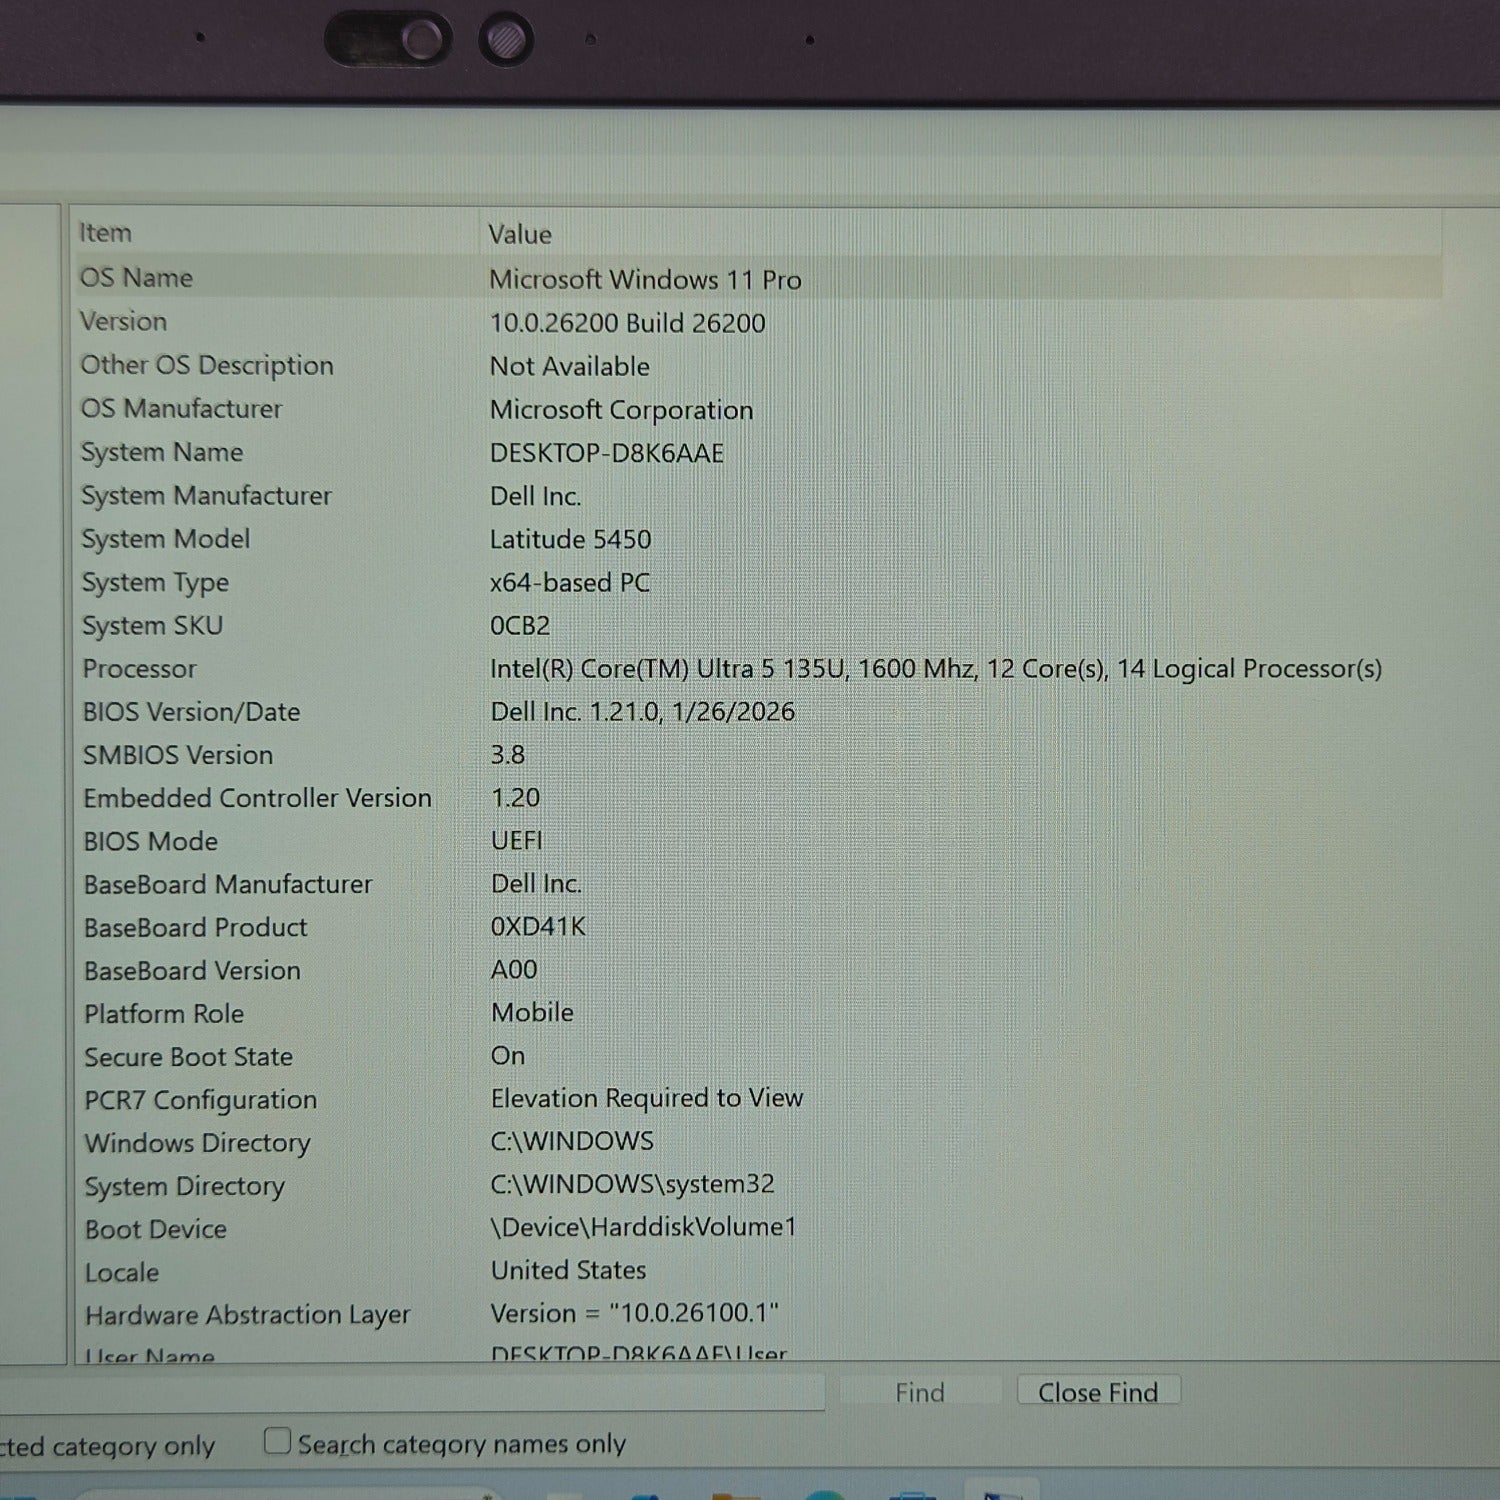Viewport: 1500px width, 1500px height.
Task: Click the '0XD41K' value
Action: tap(537, 926)
